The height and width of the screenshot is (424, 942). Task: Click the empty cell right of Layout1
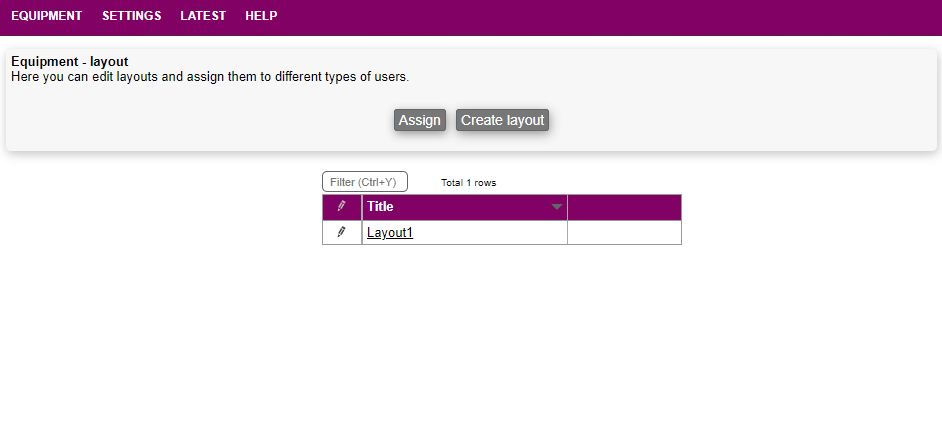tap(624, 232)
